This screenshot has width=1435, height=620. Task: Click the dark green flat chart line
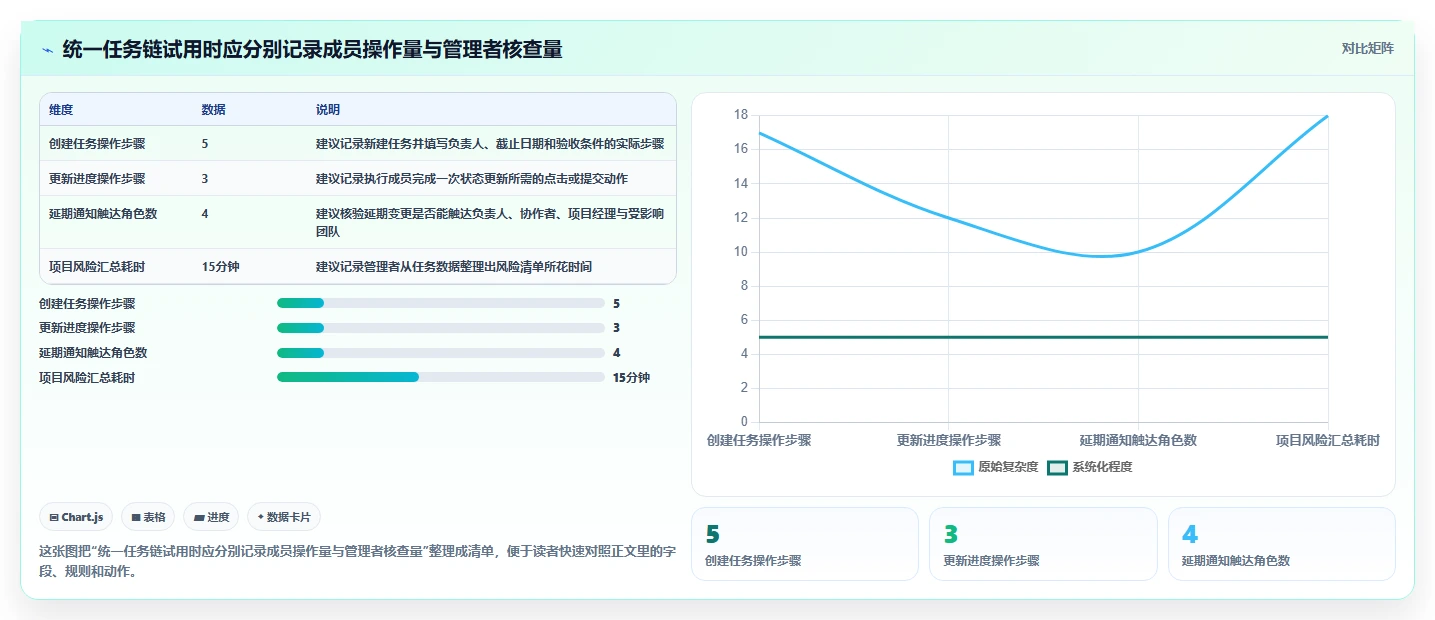pos(1043,337)
